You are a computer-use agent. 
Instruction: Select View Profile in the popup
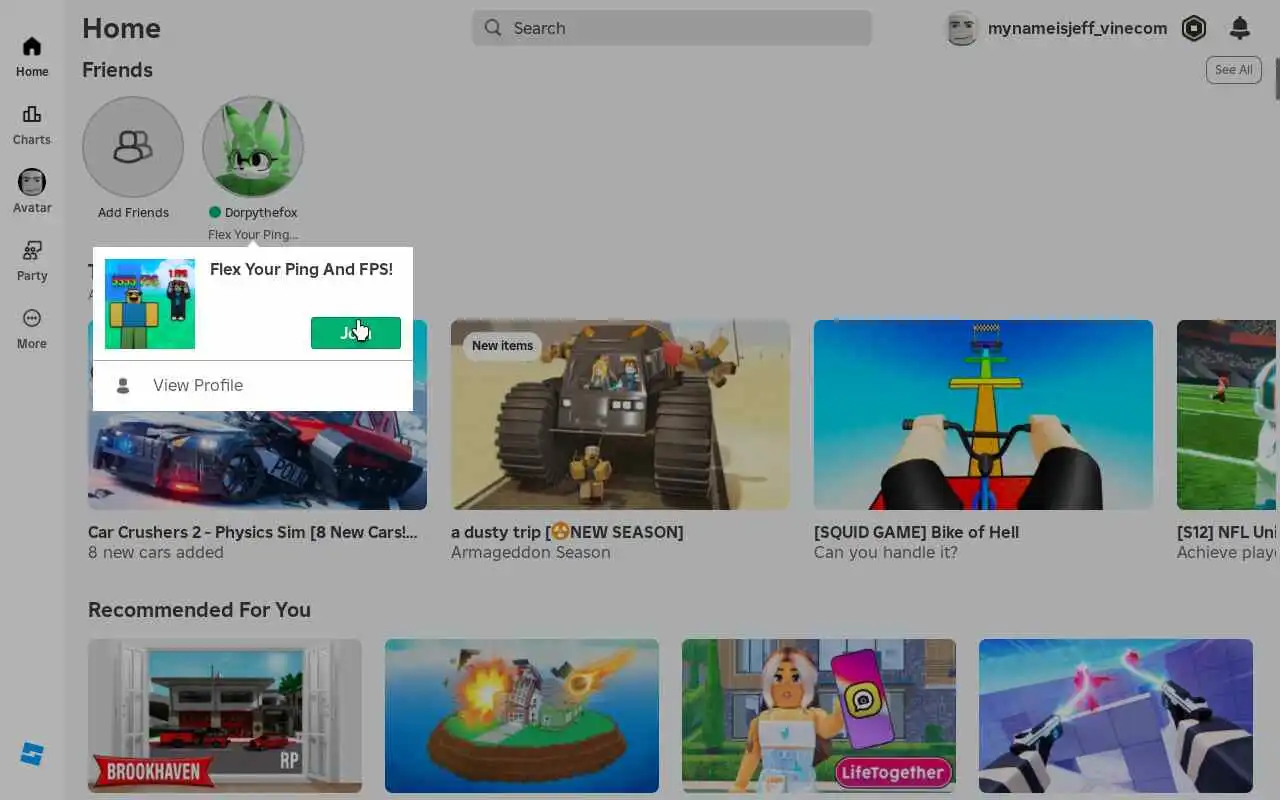pyautogui.click(x=253, y=385)
